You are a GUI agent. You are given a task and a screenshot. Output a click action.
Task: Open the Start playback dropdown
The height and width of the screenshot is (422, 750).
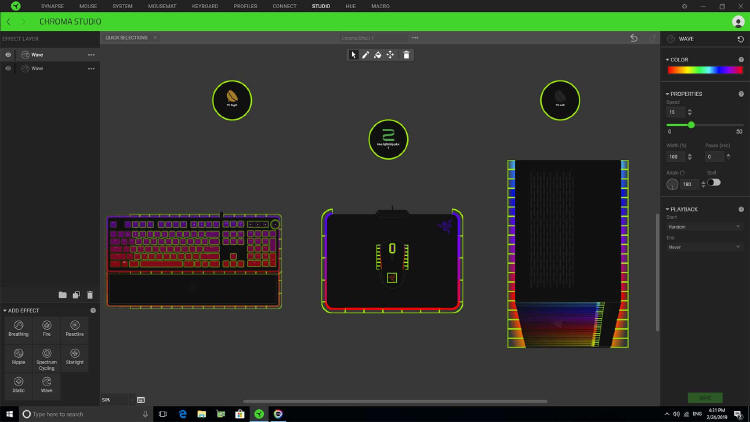(x=704, y=227)
